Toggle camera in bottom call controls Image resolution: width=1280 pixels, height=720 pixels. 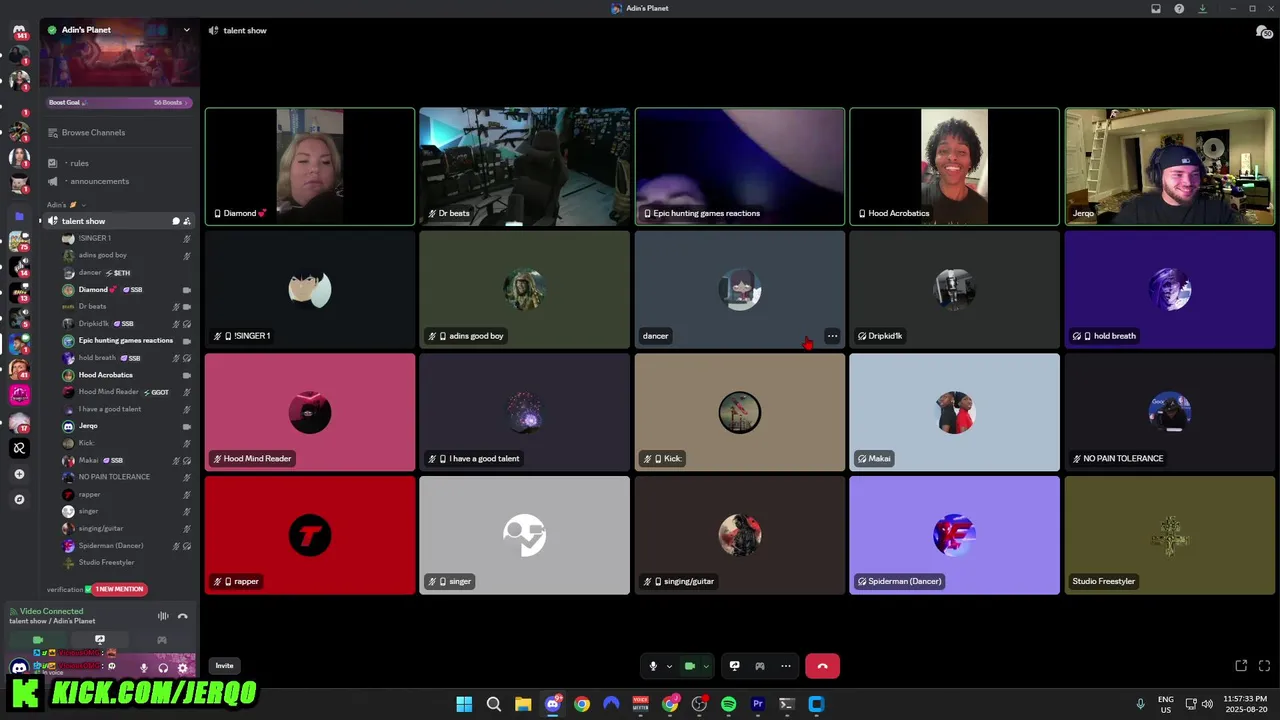click(689, 666)
